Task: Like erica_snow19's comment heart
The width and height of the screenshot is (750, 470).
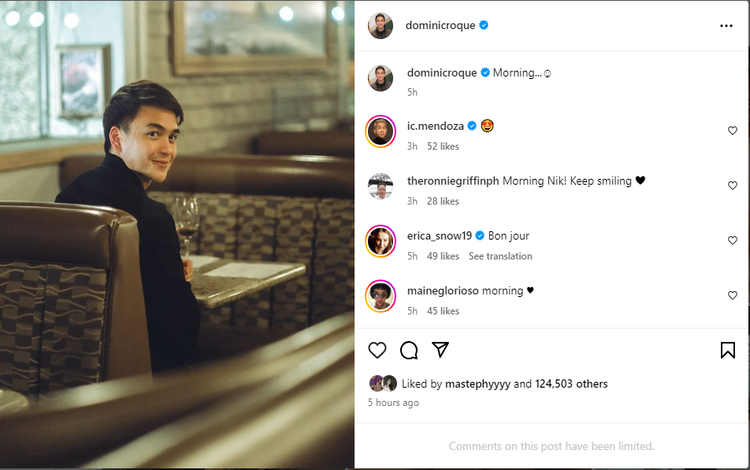Action: coord(732,241)
